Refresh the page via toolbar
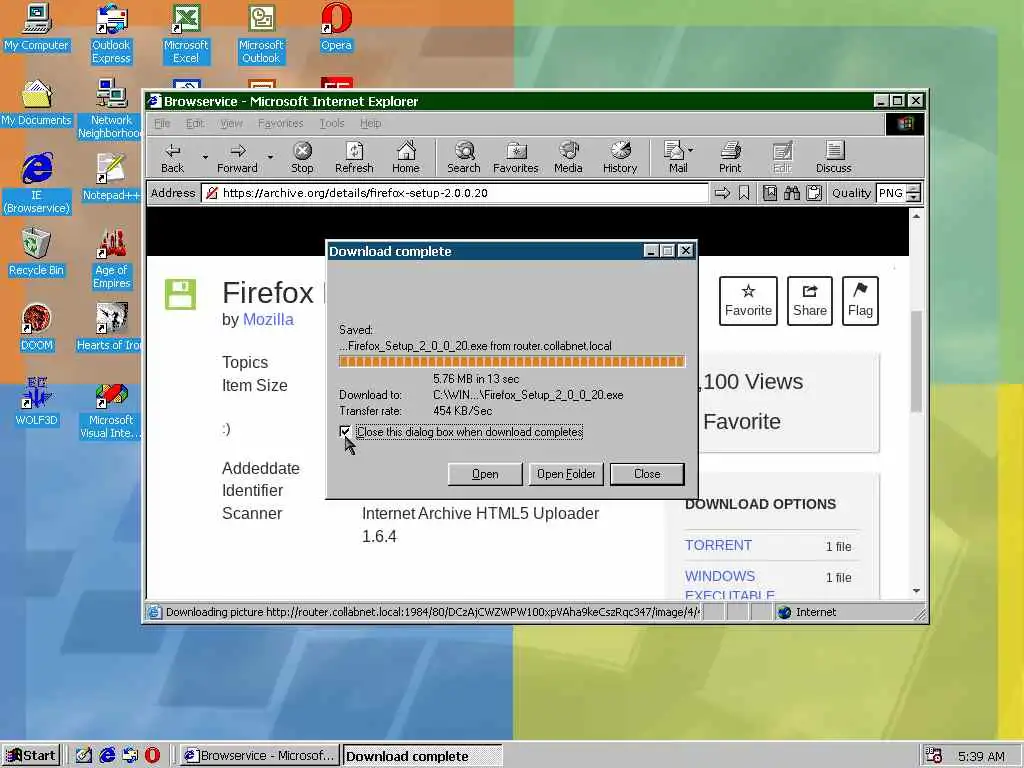Screen dimensions: 1024x768 click(x=354, y=157)
